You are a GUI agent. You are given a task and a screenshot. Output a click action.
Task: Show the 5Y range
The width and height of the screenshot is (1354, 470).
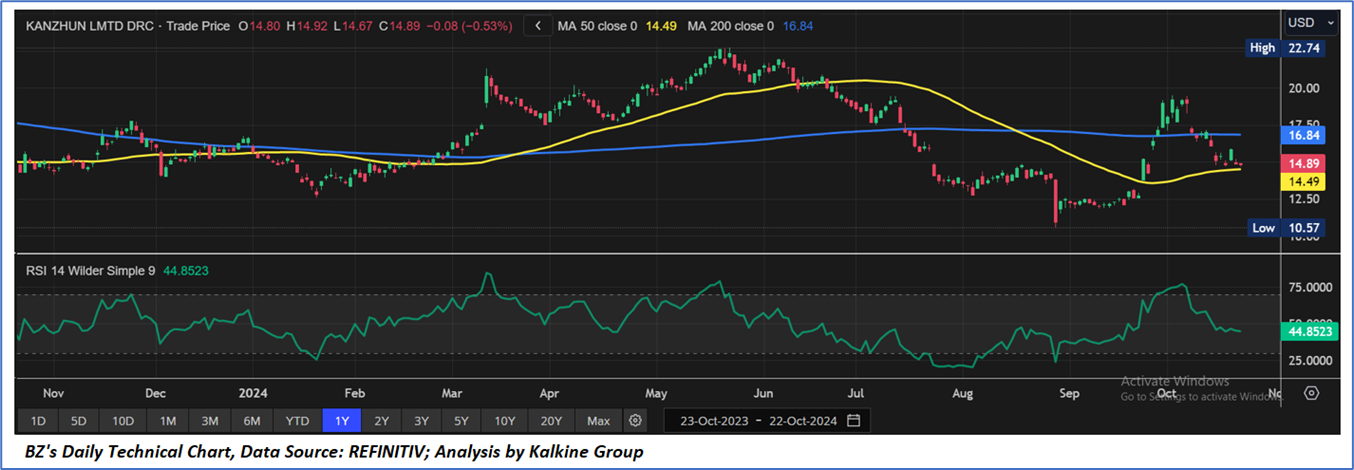pos(461,420)
